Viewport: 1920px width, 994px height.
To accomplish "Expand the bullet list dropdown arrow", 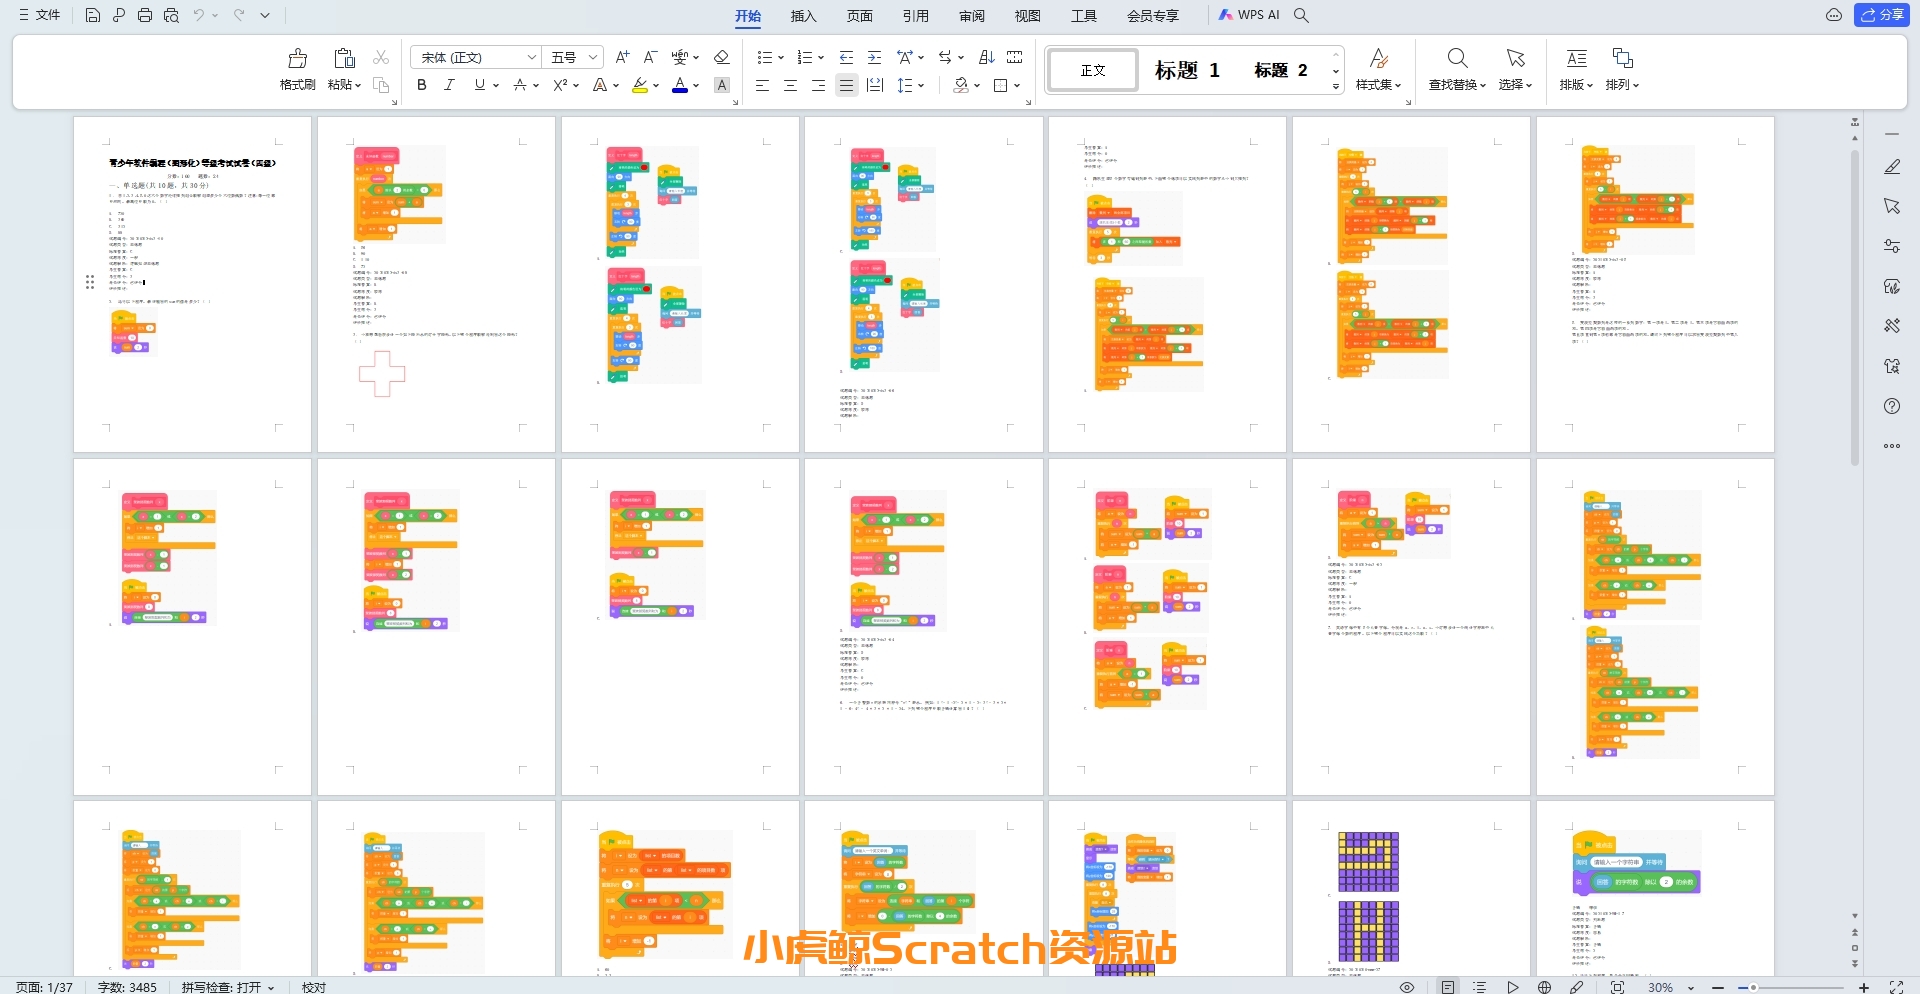I will click(x=781, y=58).
